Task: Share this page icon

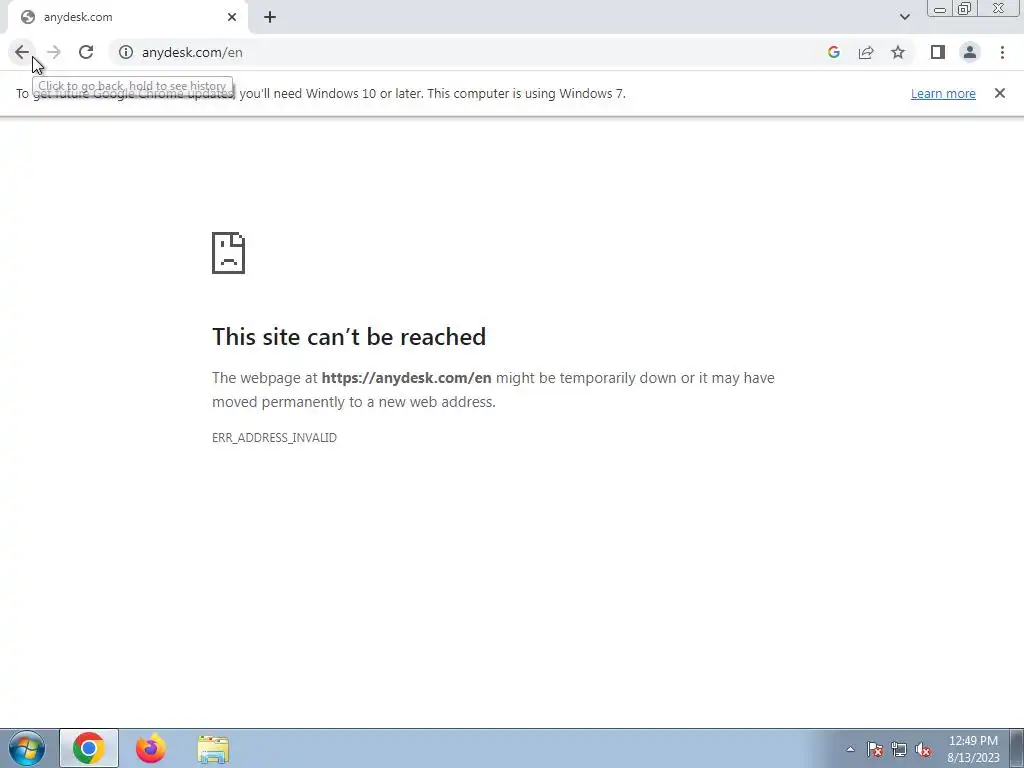Action: (x=866, y=52)
